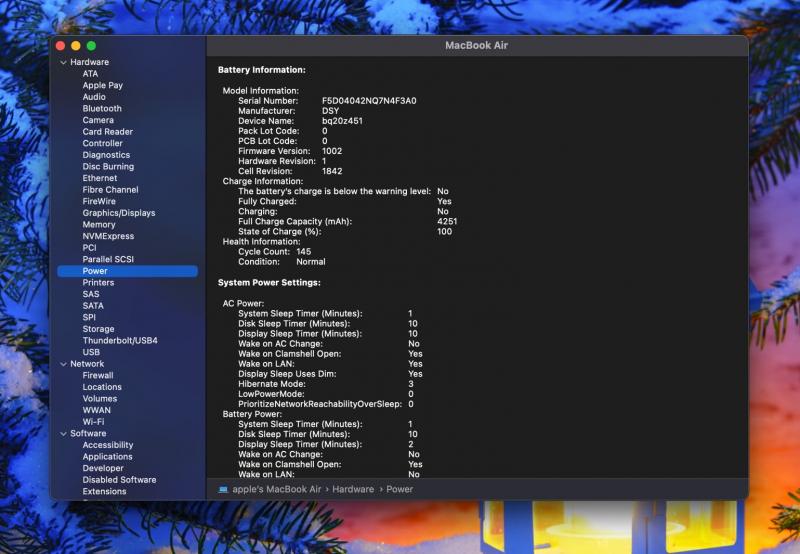Select the highlighted Power entry
This screenshot has width=800, height=554.
[128, 271]
